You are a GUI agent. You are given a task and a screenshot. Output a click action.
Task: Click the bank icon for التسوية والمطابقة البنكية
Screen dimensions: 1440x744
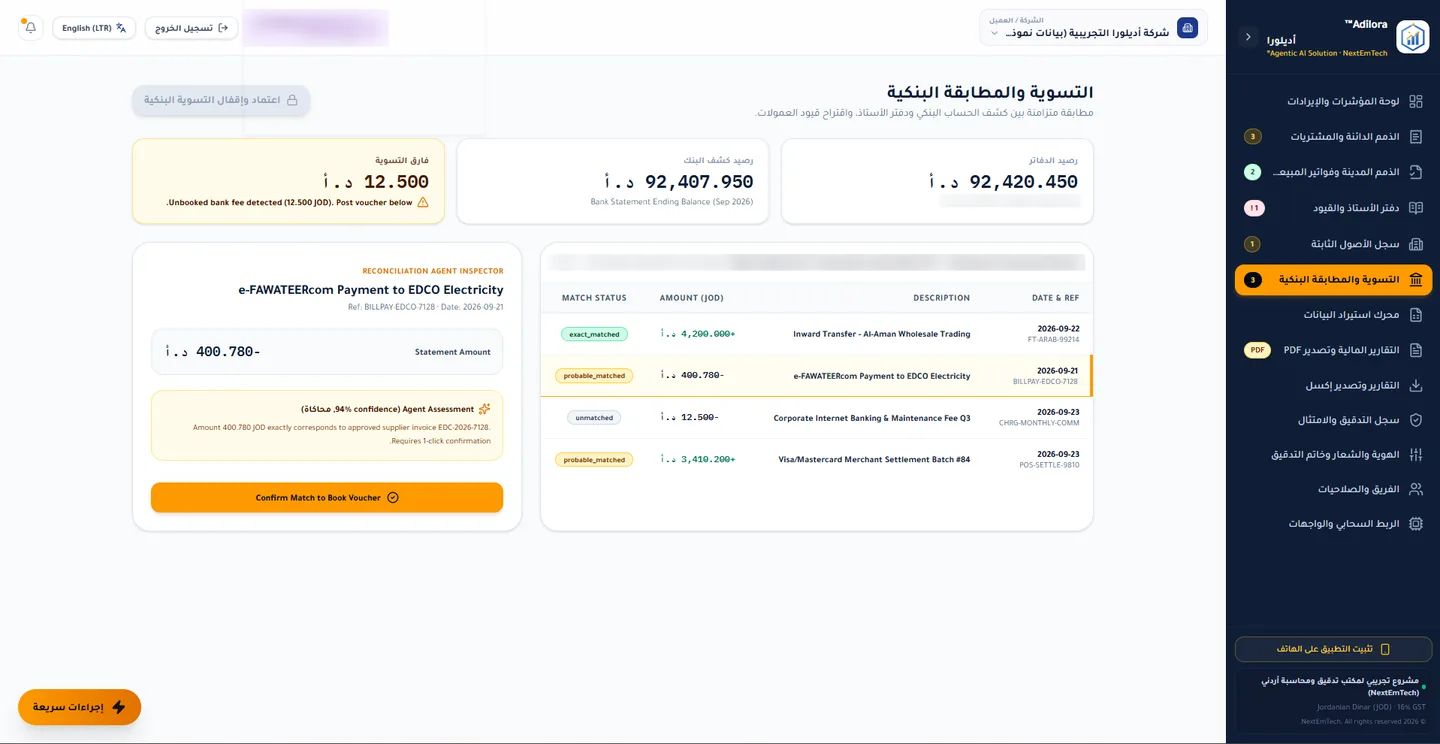tap(1415, 280)
